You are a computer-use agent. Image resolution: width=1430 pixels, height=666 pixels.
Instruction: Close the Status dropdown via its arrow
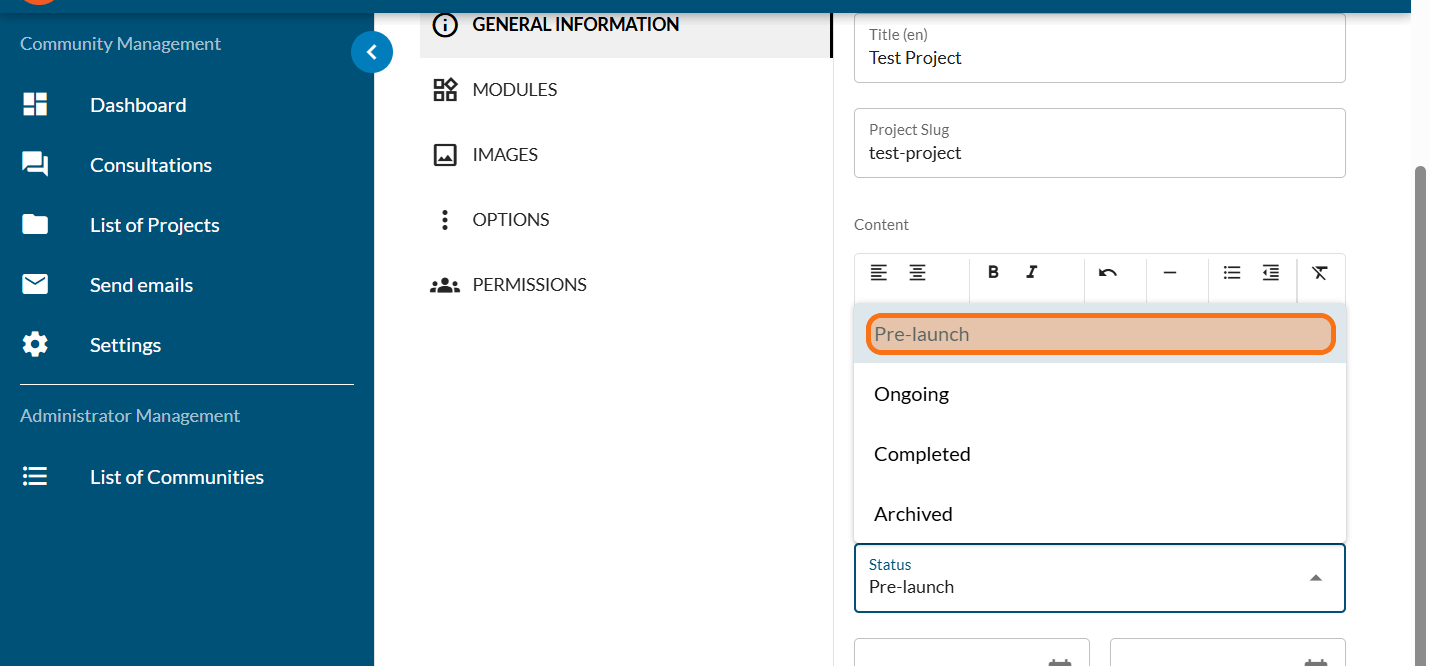(1316, 578)
